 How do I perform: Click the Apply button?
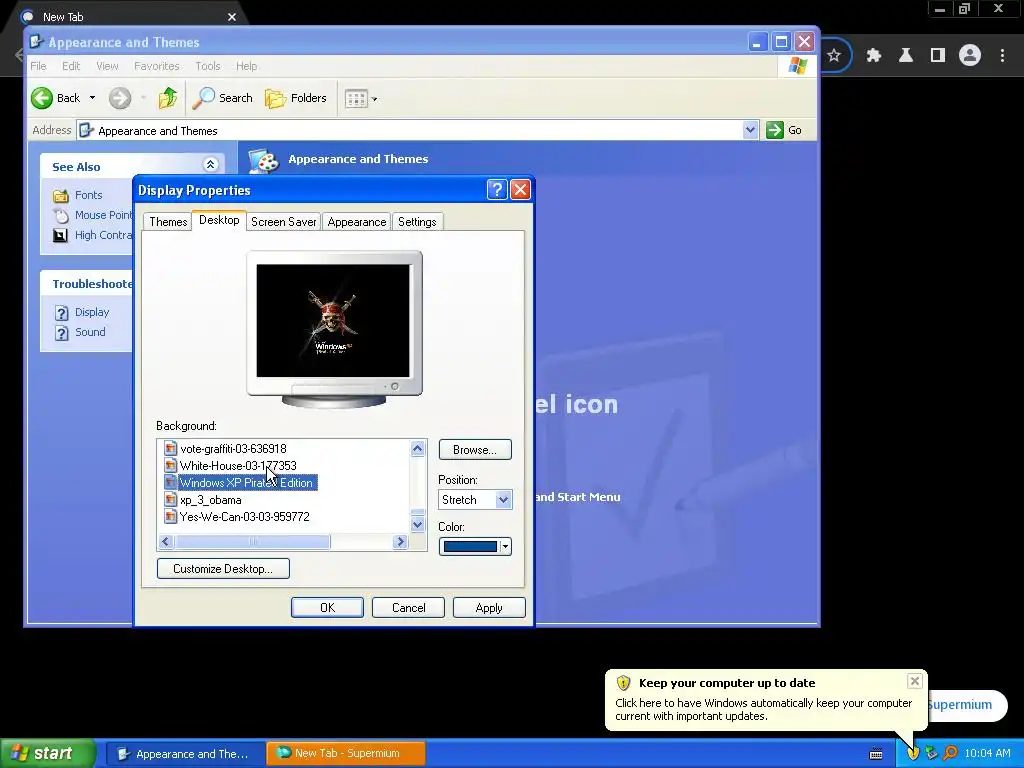point(489,607)
